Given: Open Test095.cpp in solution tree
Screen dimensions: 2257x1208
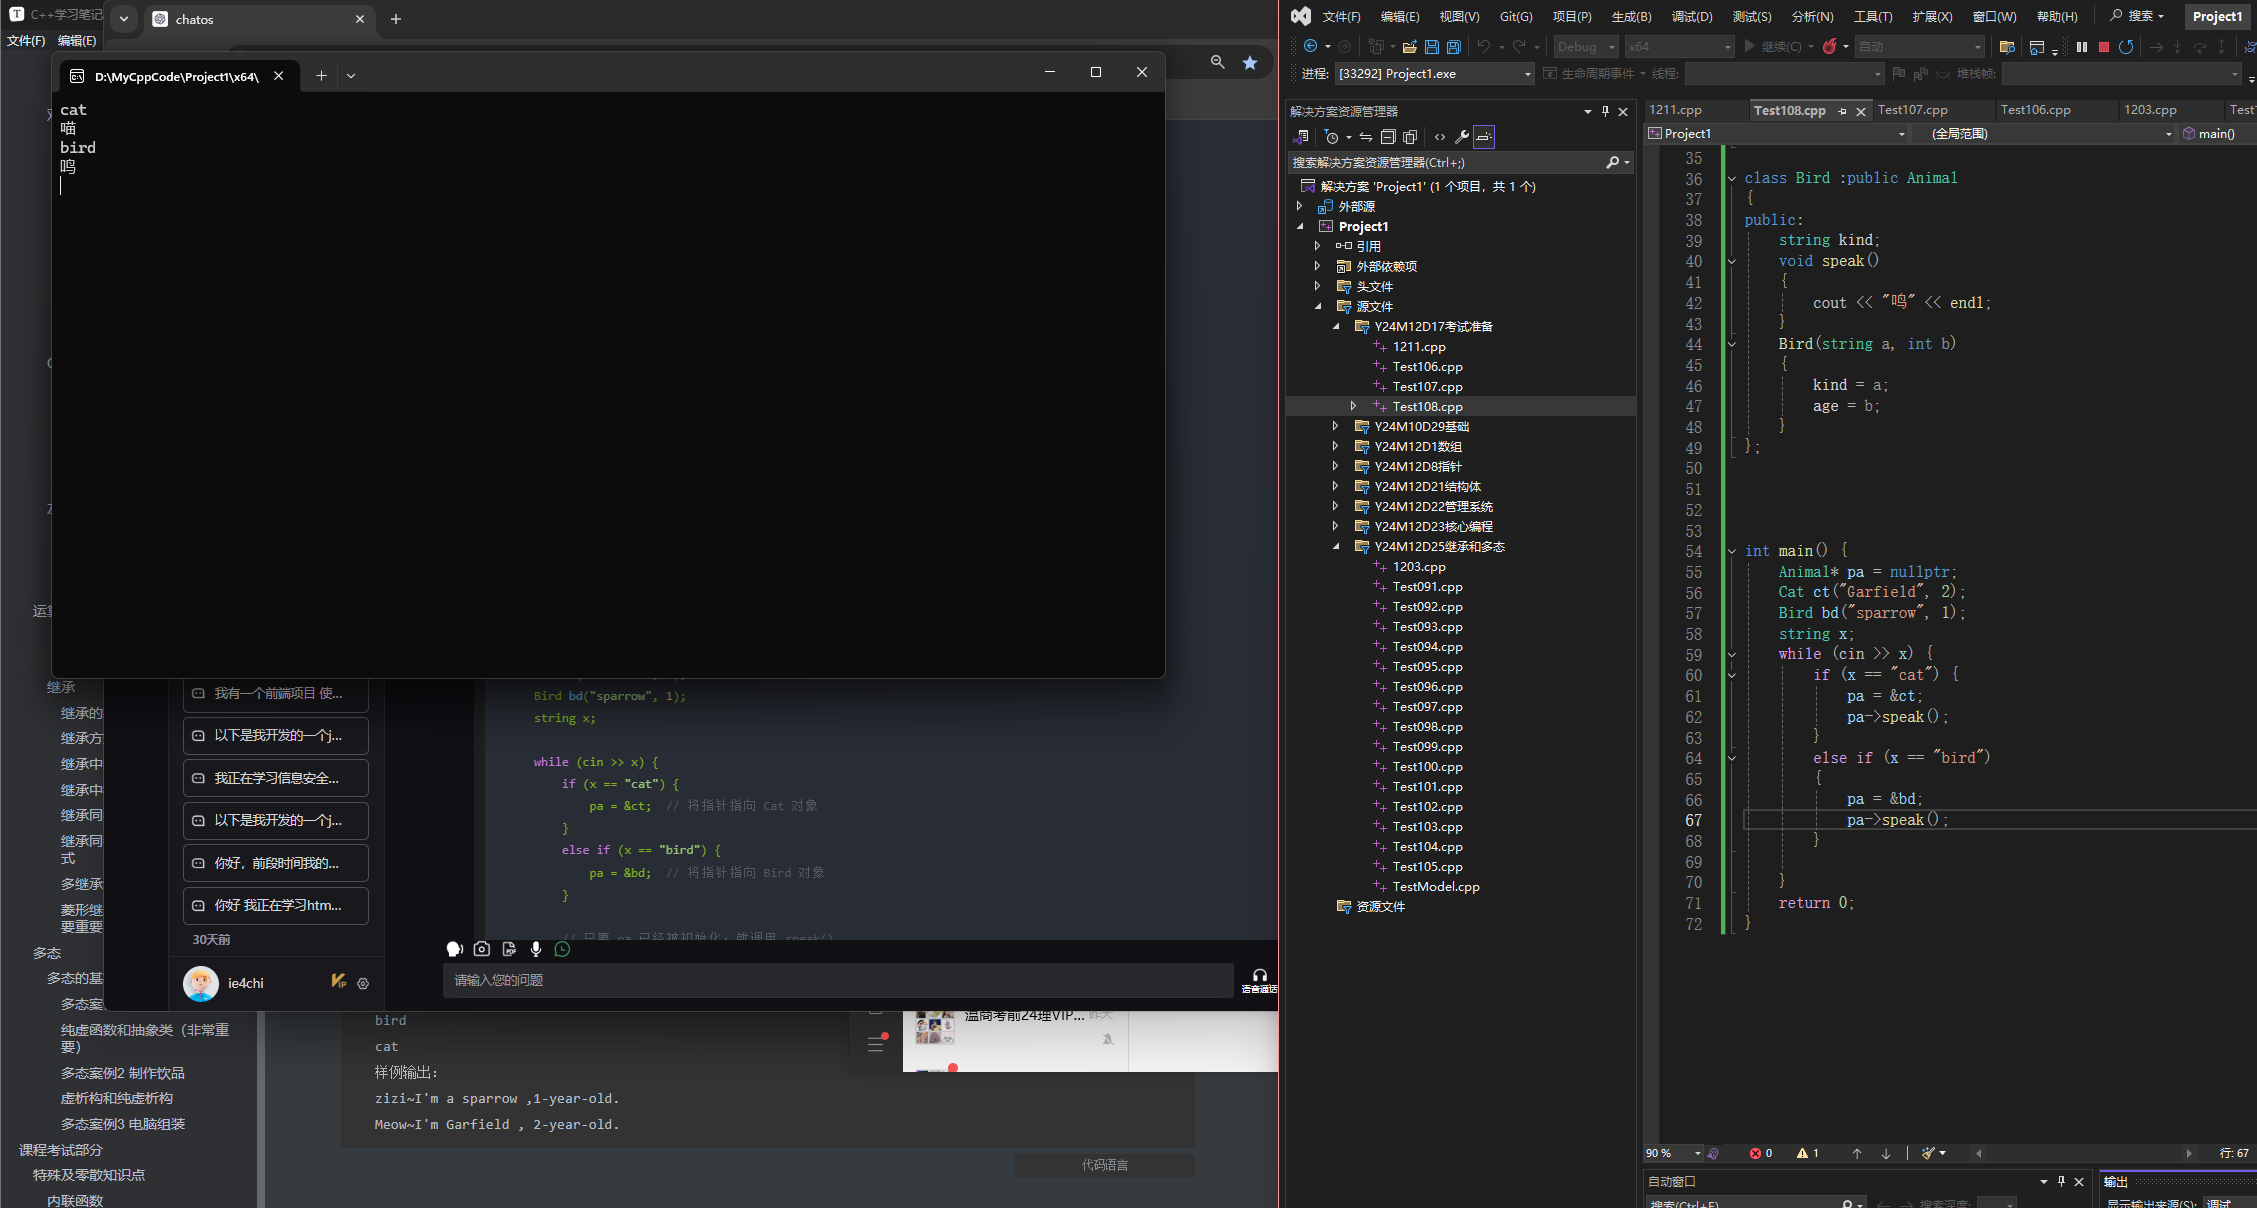Looking at the screenshot, I should pyautogui.click(x=1427, y=667).
